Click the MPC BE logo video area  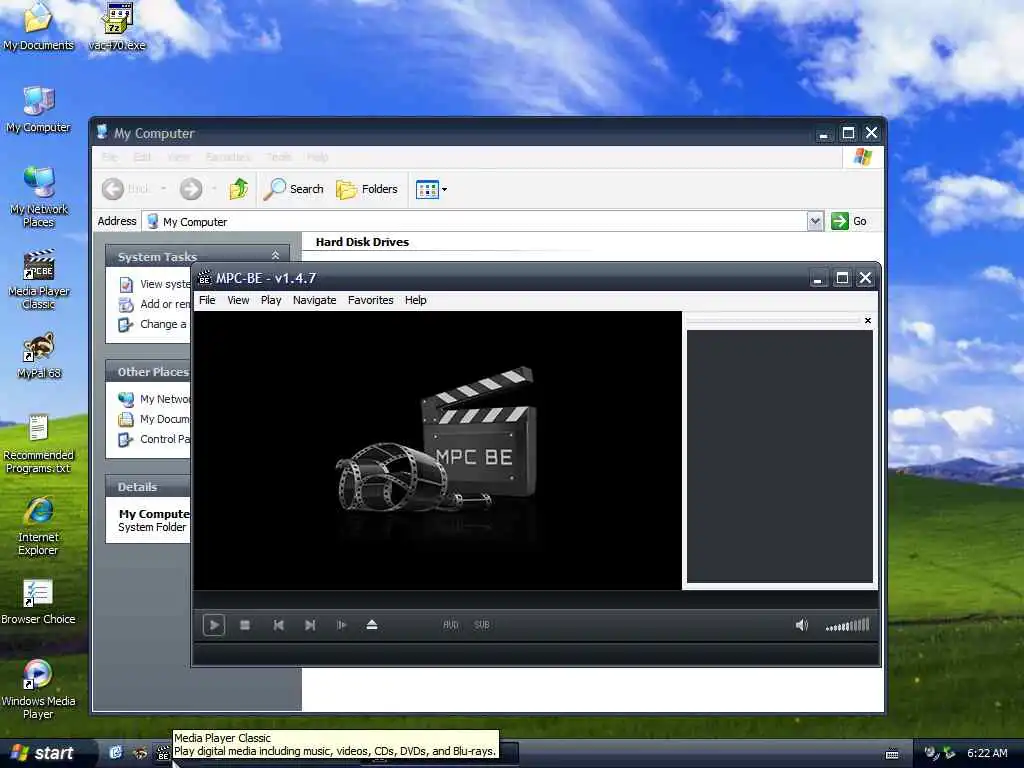438,451
